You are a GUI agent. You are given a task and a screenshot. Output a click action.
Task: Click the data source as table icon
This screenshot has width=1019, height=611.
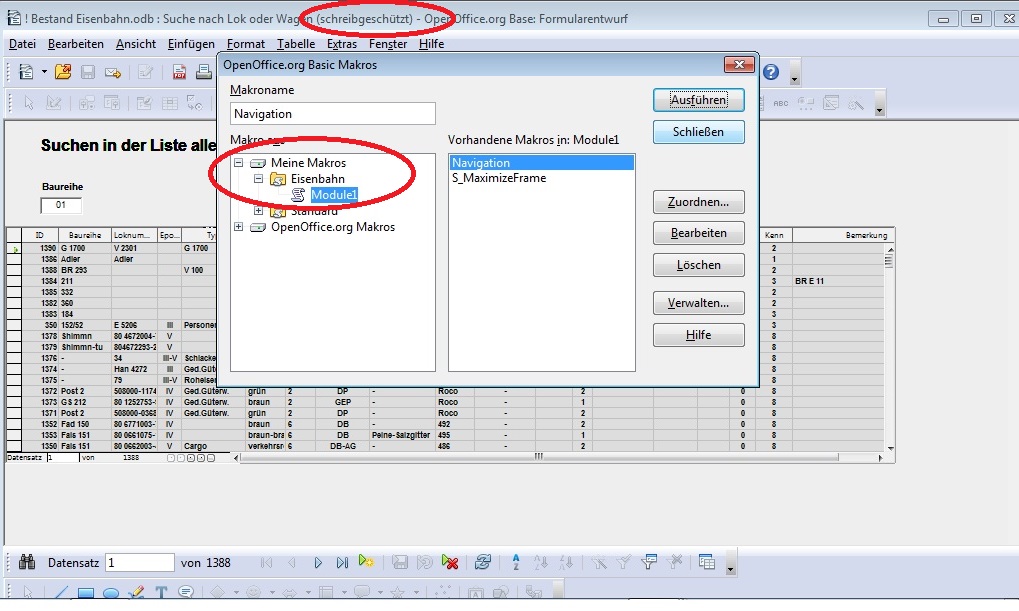point(707,562)
